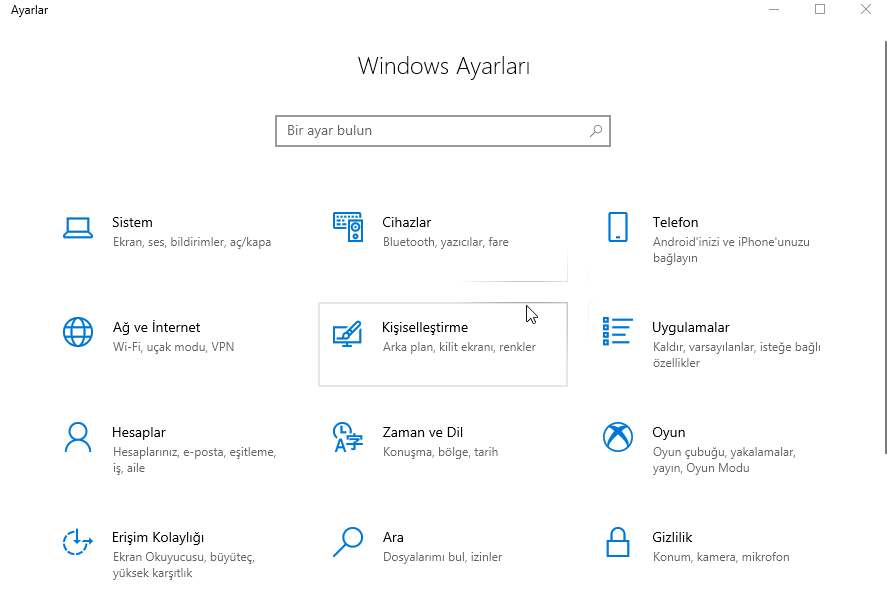Click "Arka plan, kilit ekranı, renkler" text

click(459, 347)
